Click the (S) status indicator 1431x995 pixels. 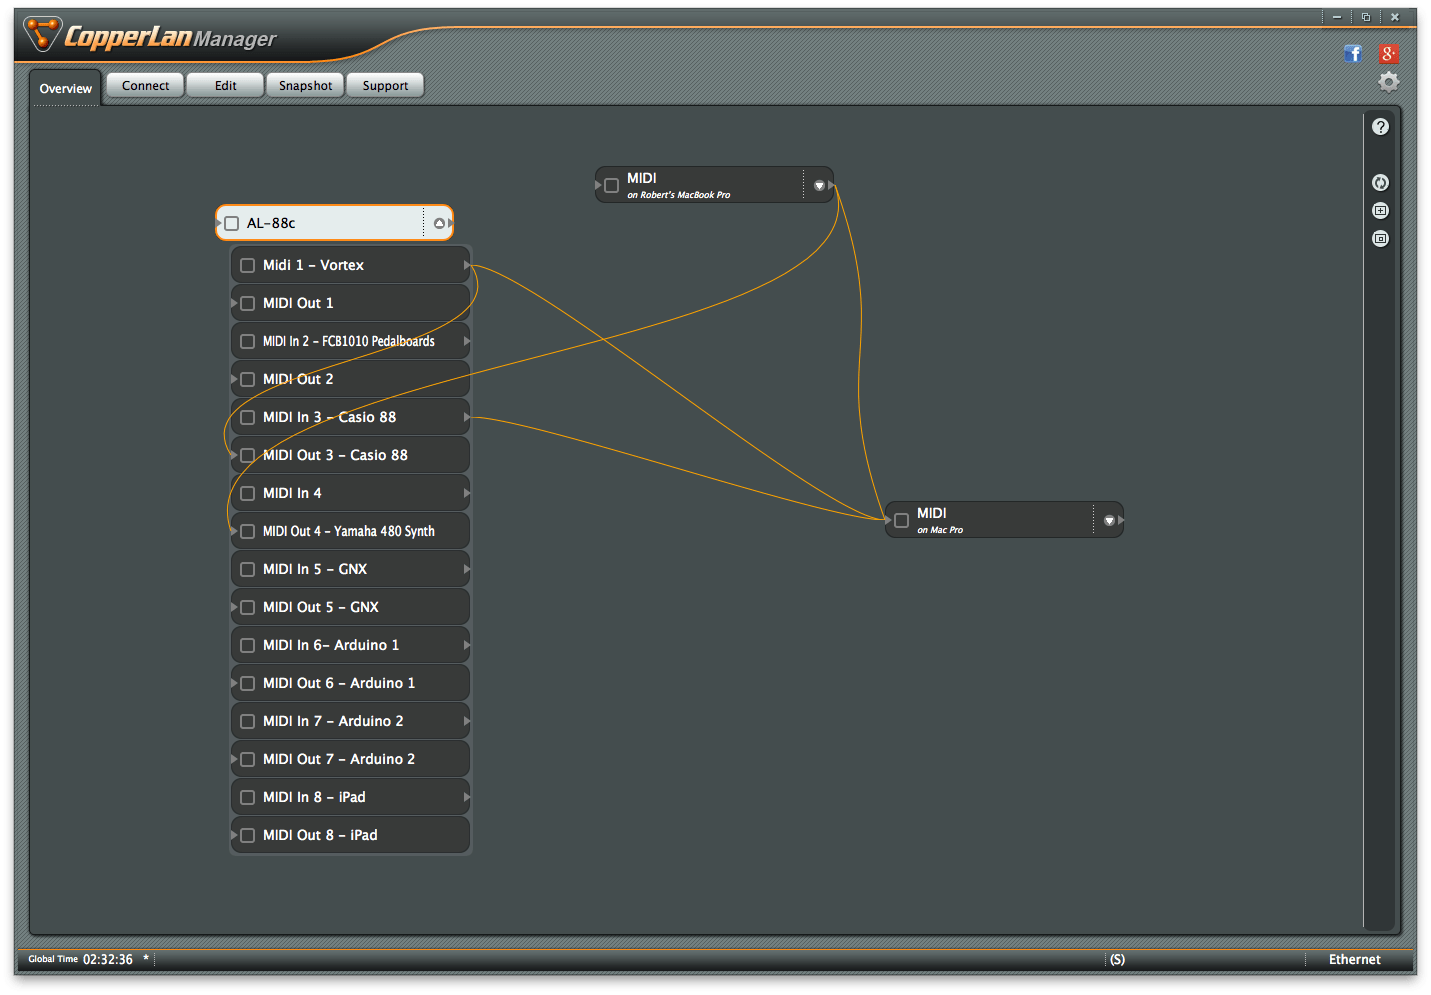(x=1117, y=959)
